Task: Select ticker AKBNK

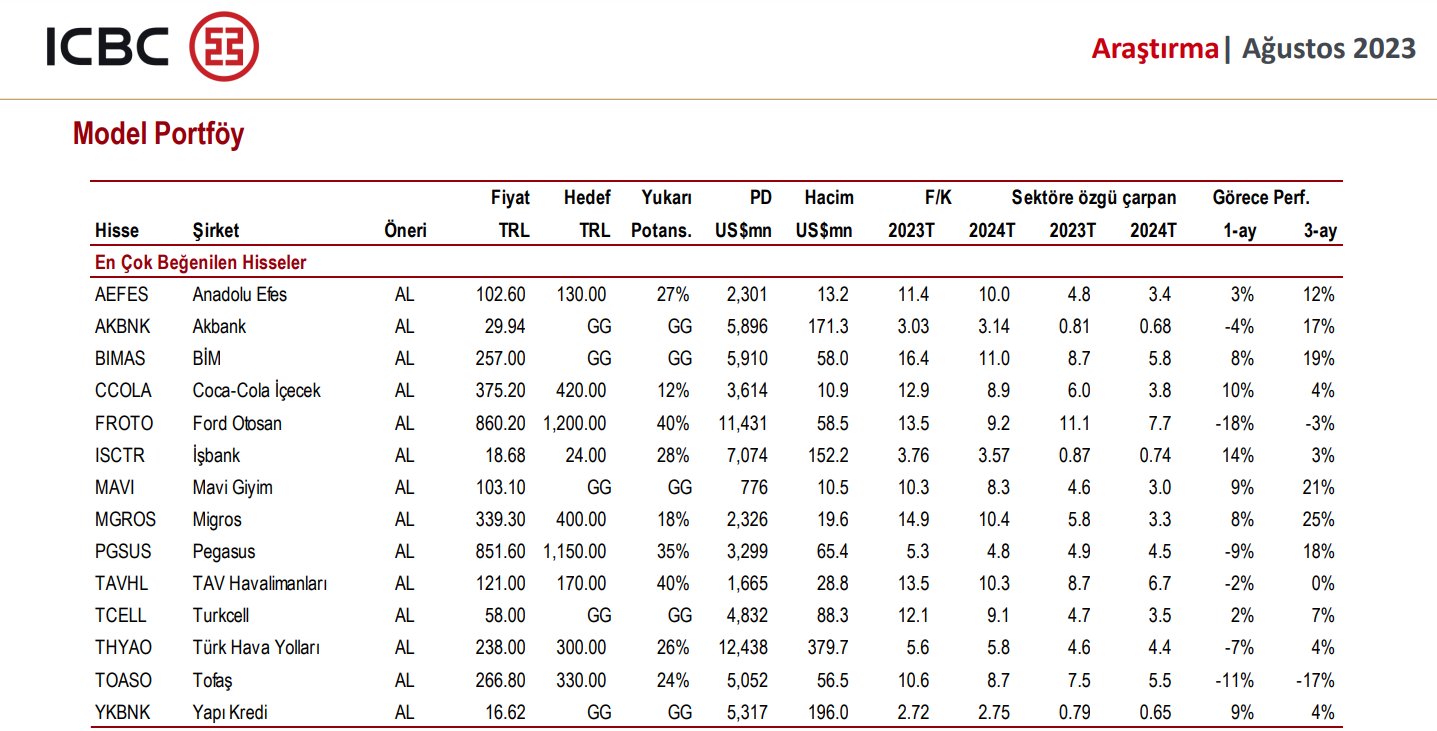Action: pyautogui.click(x=122, y=327)
